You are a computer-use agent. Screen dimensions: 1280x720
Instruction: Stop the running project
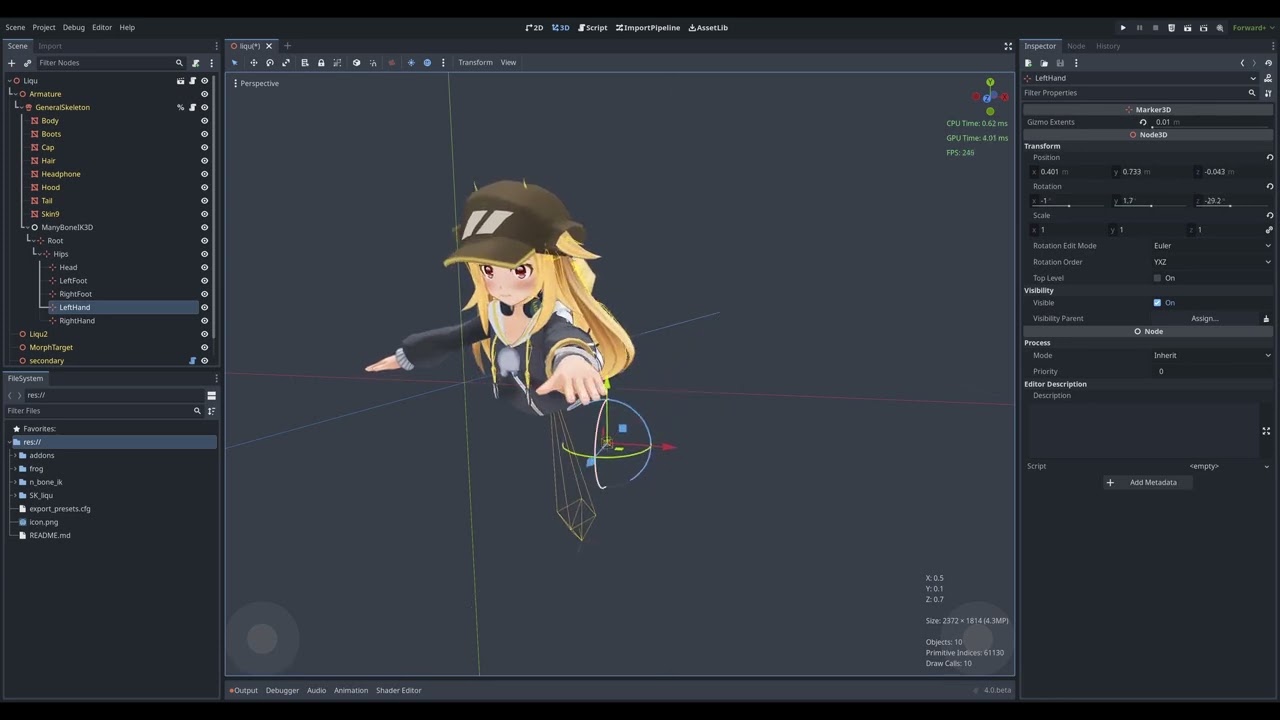tap(1155, 28)
